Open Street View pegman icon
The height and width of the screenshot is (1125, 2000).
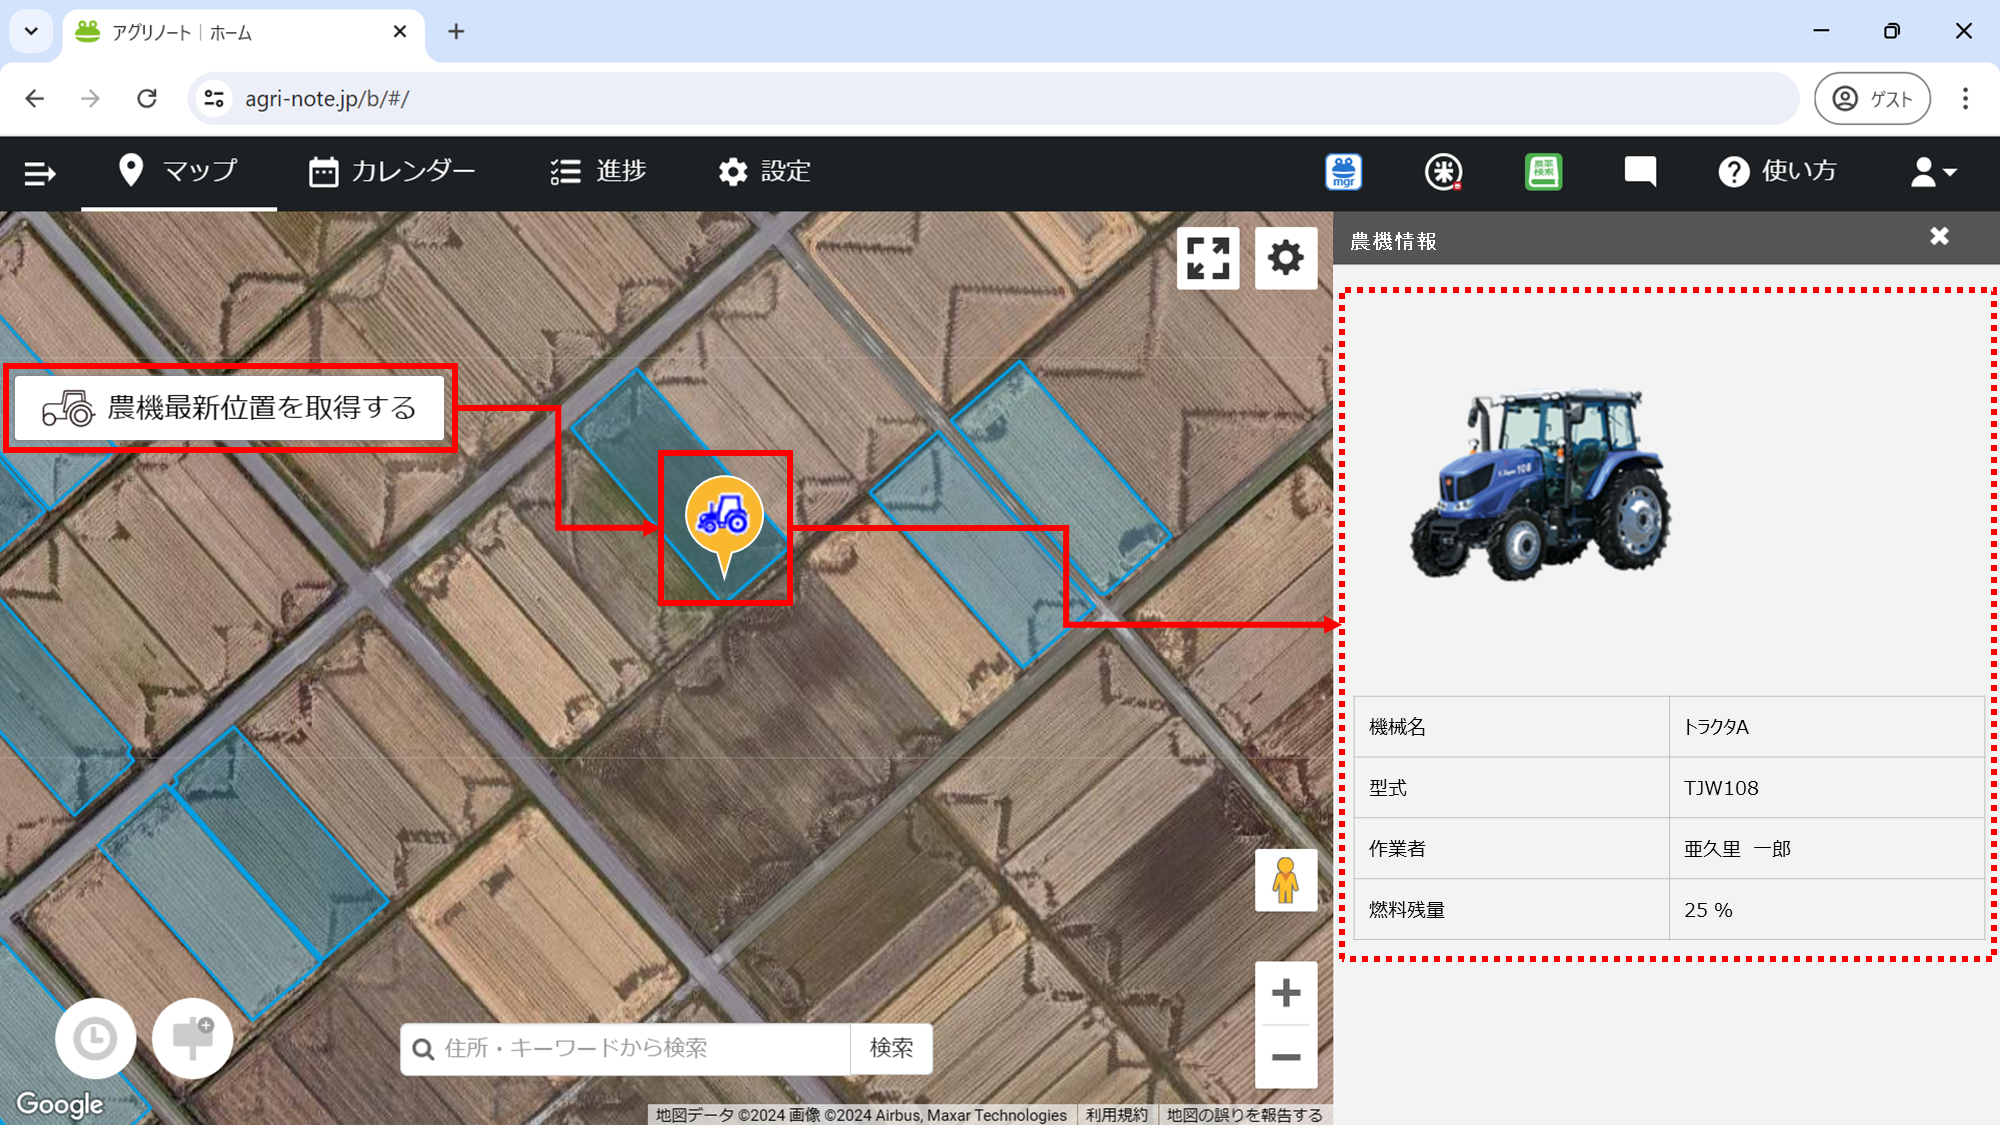pyautogui.click(x=1286, y=880)
